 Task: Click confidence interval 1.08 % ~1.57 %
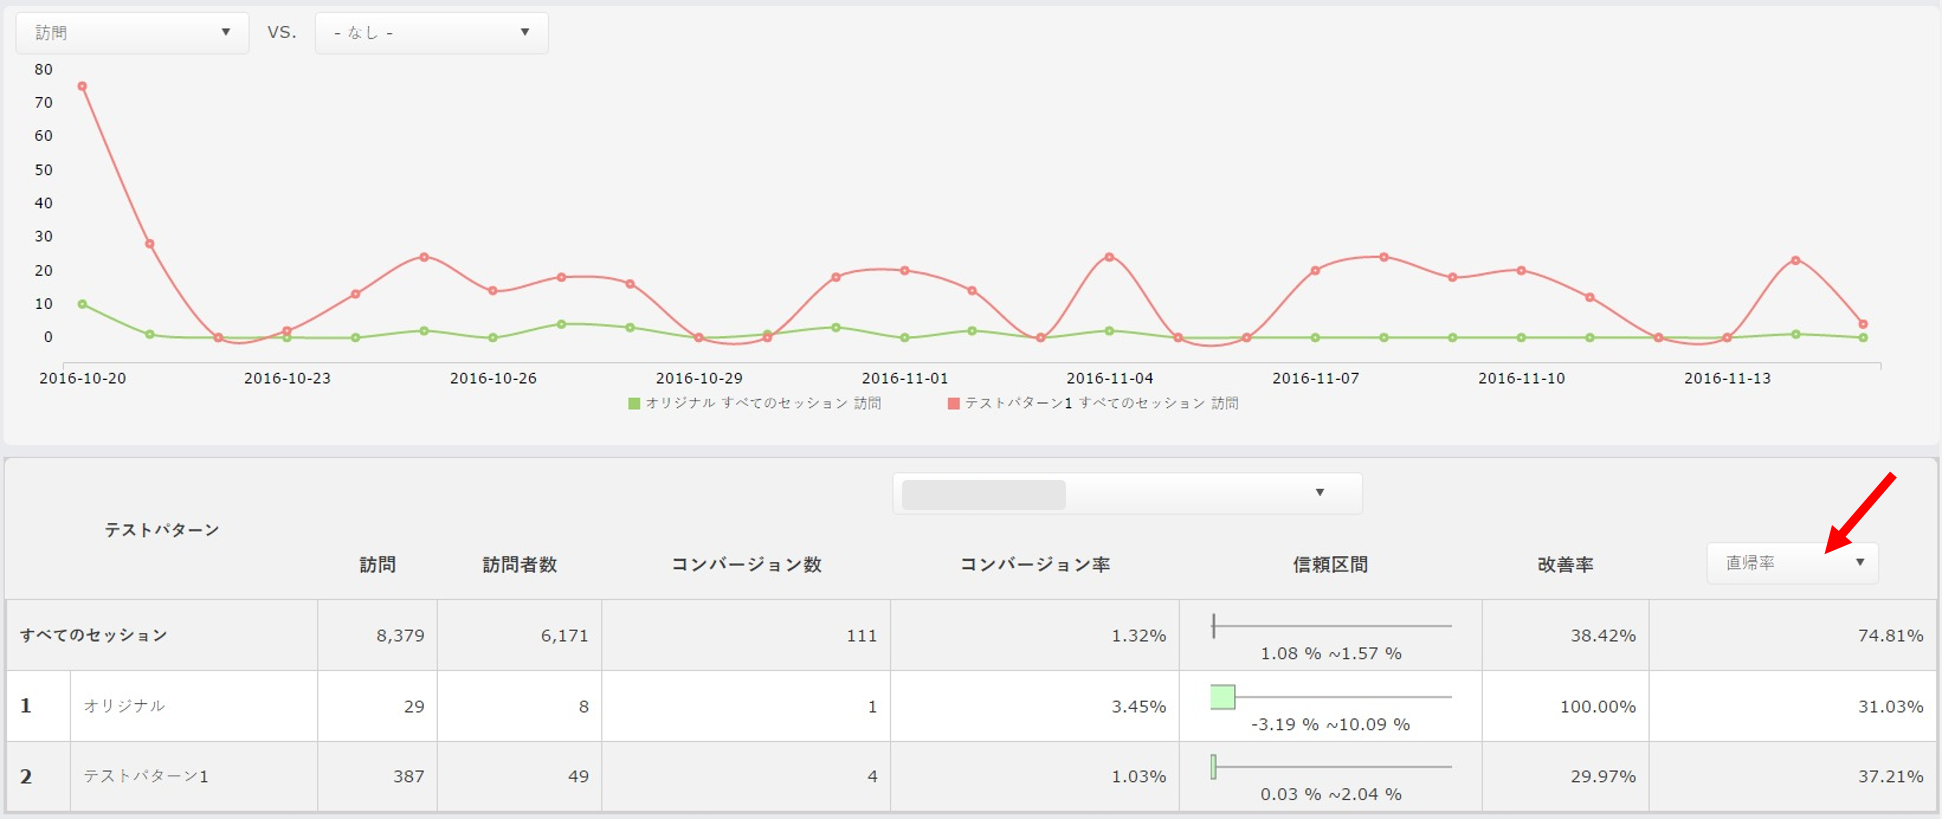(1331, 654)
